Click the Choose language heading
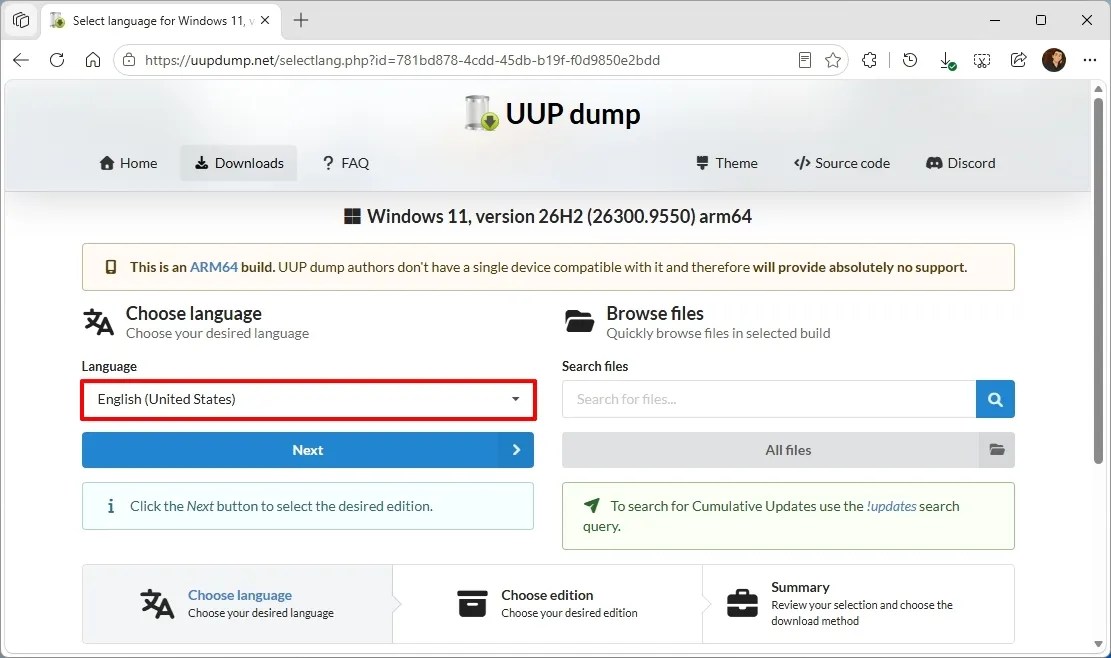The height and width of the screenshot is (658, 1111). click(193, 313)
